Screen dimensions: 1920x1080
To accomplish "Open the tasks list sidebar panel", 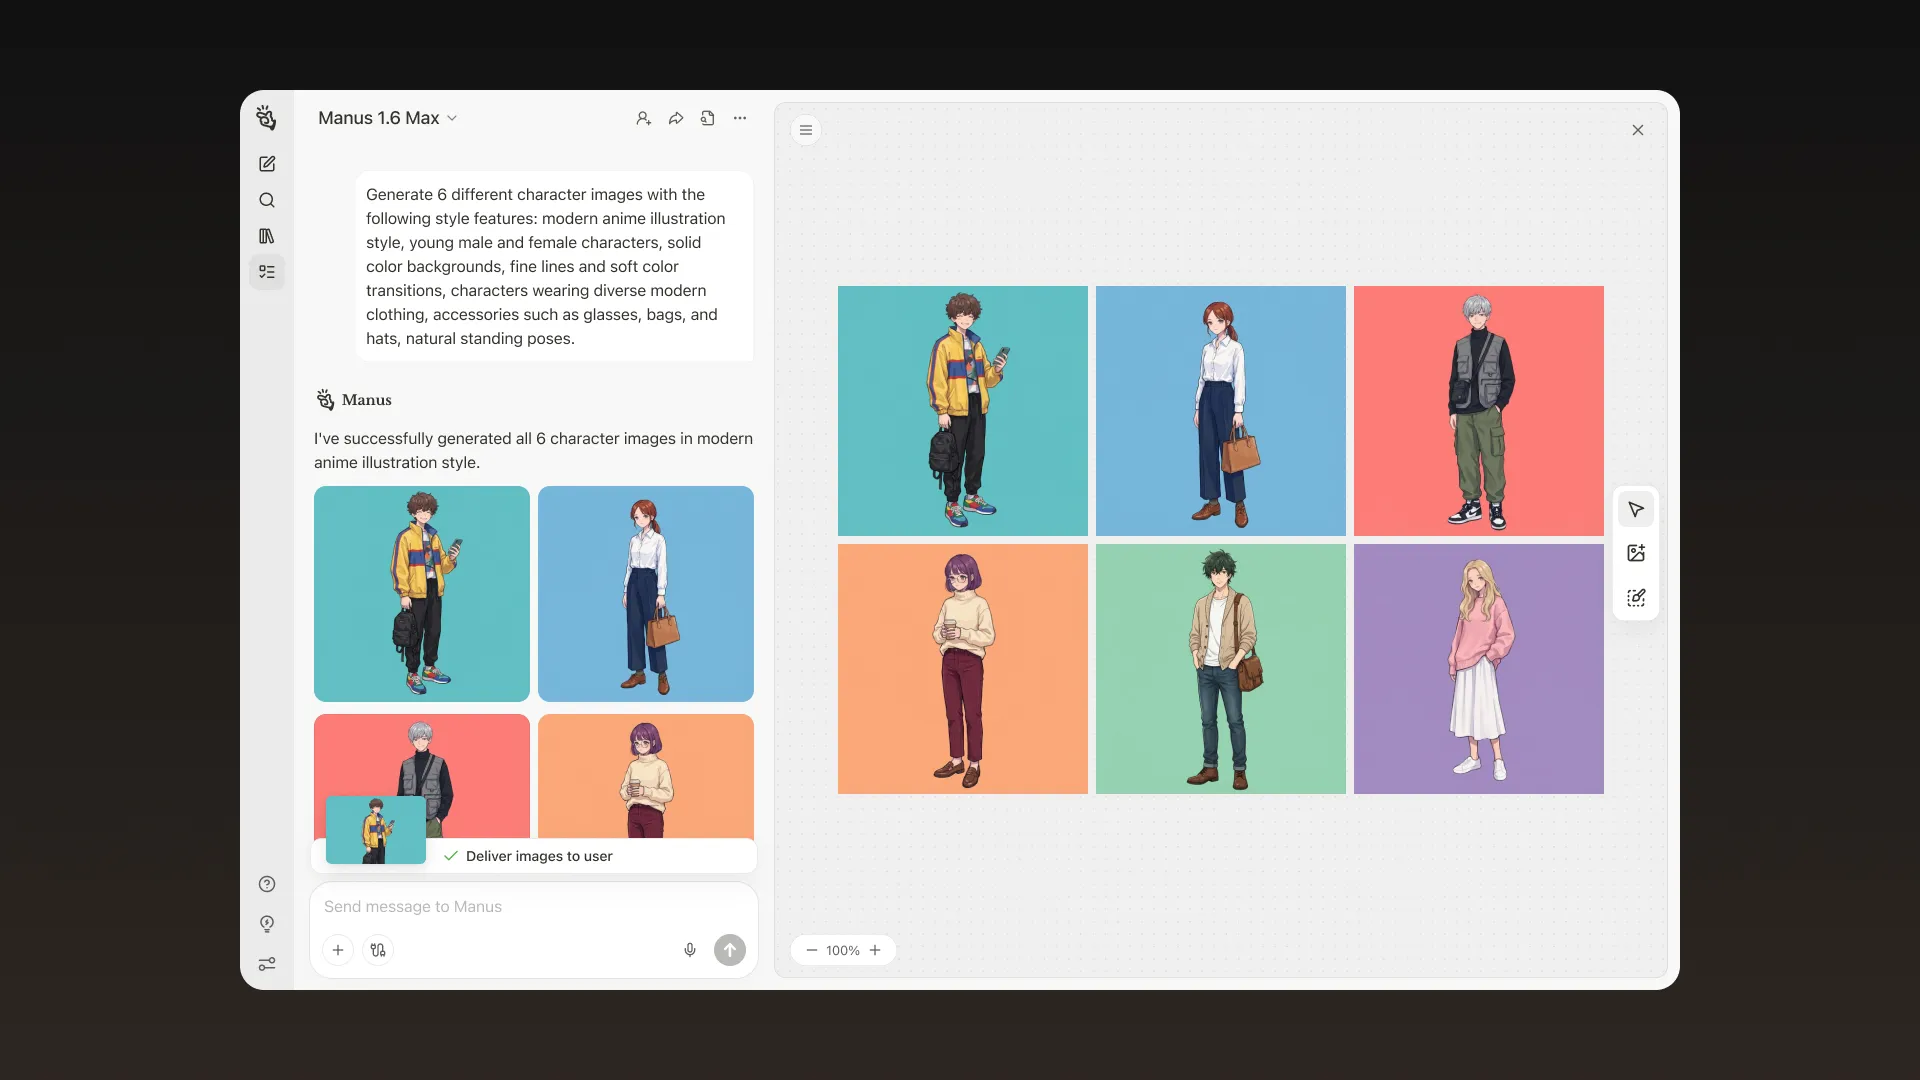I will click(267, 272).
